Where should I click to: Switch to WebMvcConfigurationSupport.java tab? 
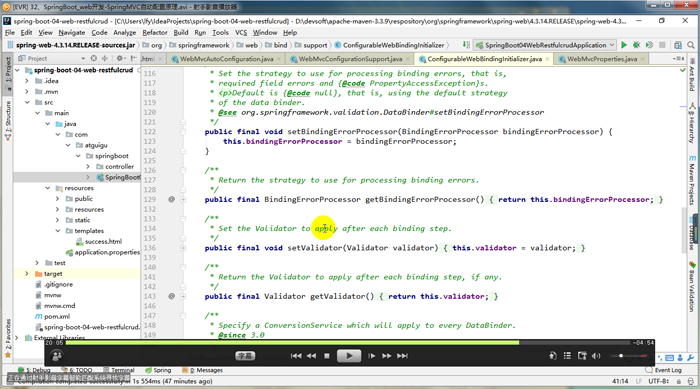click(350, 59)
